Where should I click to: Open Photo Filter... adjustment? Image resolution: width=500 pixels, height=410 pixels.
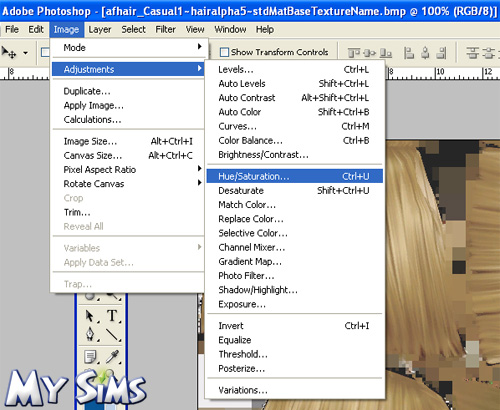click(295, 276)
